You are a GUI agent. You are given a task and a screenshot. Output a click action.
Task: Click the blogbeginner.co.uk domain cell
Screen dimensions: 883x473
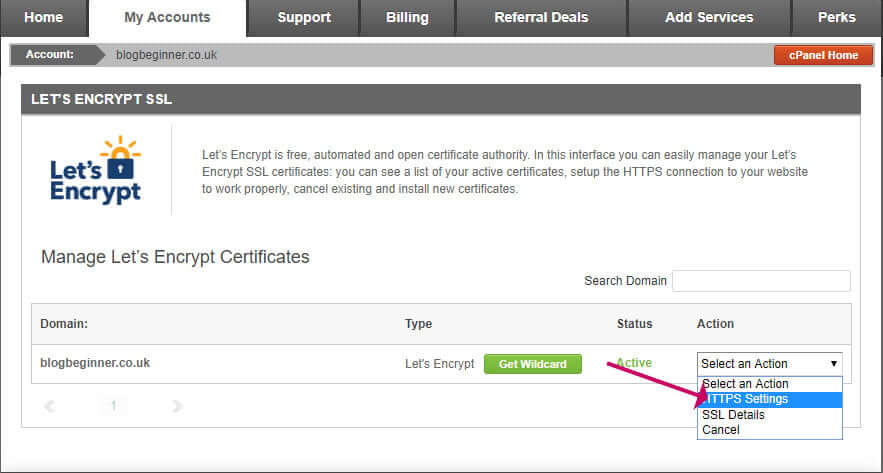[95, 363]
